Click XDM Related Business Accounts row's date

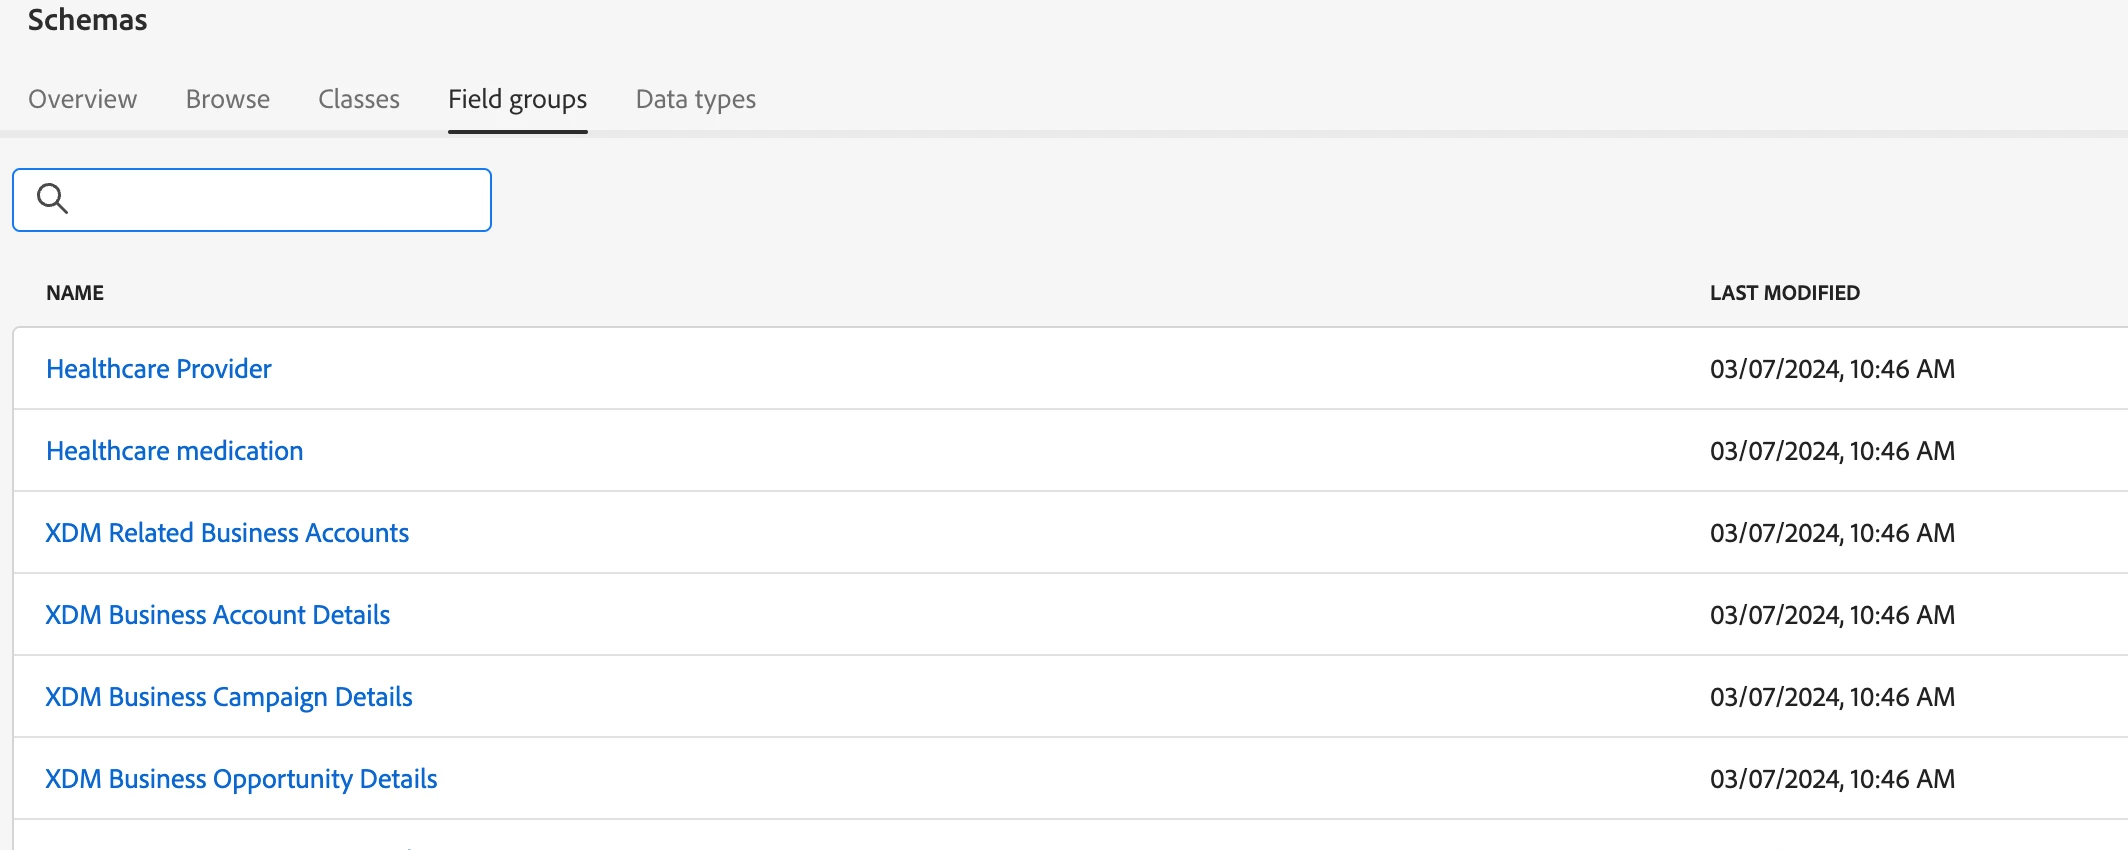(1831, 533)
